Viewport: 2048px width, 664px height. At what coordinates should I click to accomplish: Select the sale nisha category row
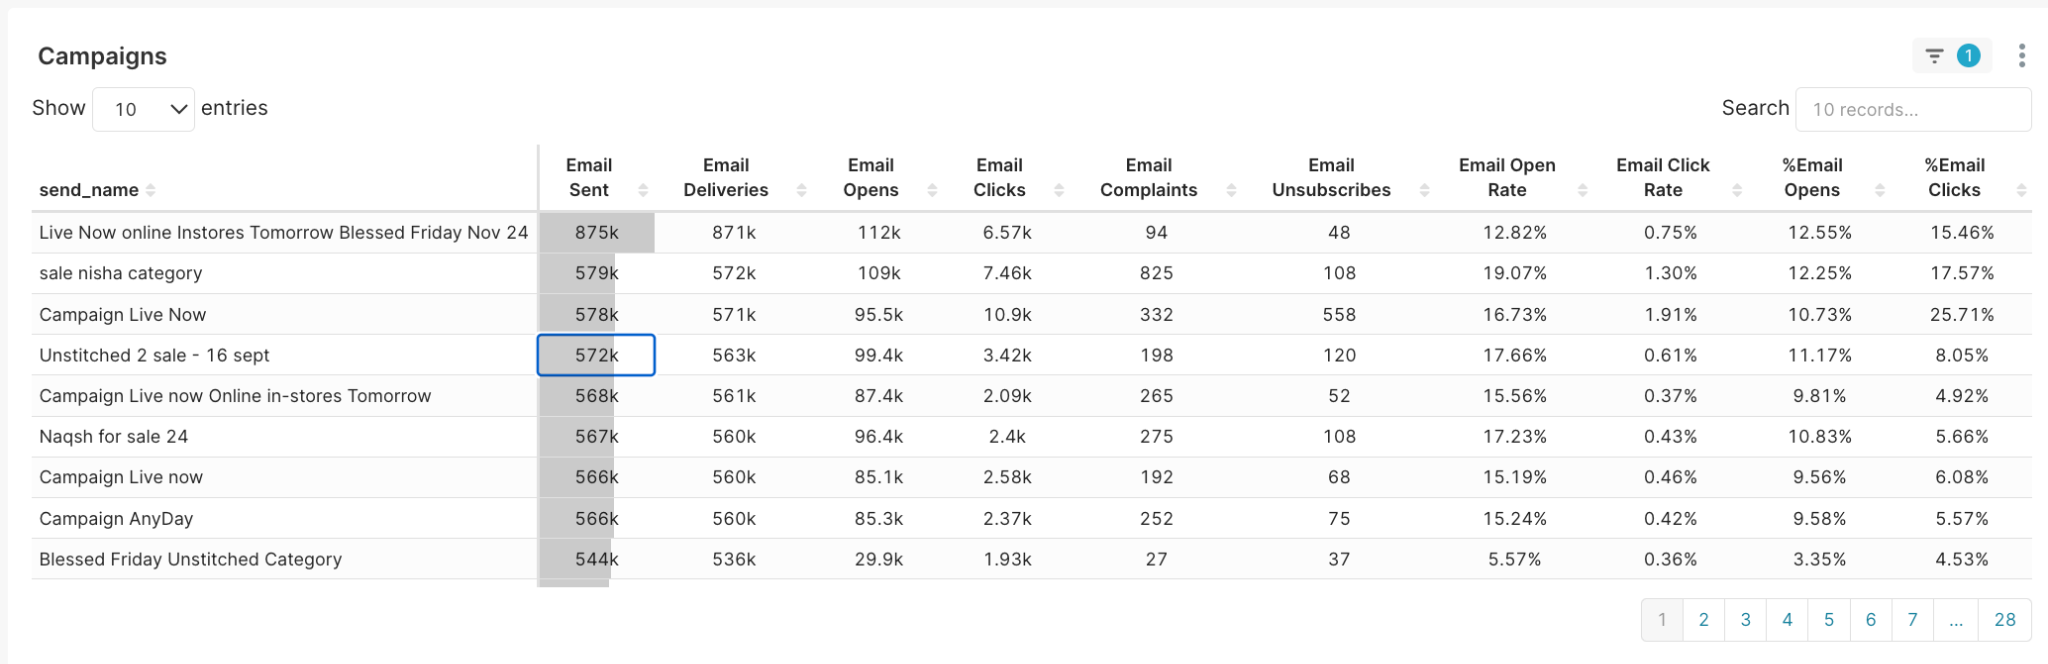(121, 273)
